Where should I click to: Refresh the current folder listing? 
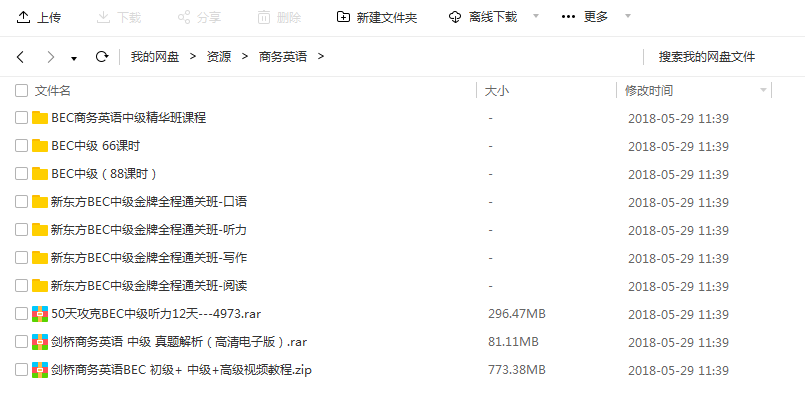(102, 56)
